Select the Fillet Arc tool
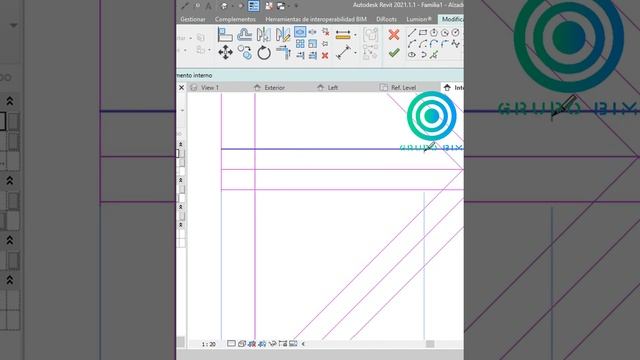Image resolution: width=640 pixels, height=360 pixels. click(445, 44)
